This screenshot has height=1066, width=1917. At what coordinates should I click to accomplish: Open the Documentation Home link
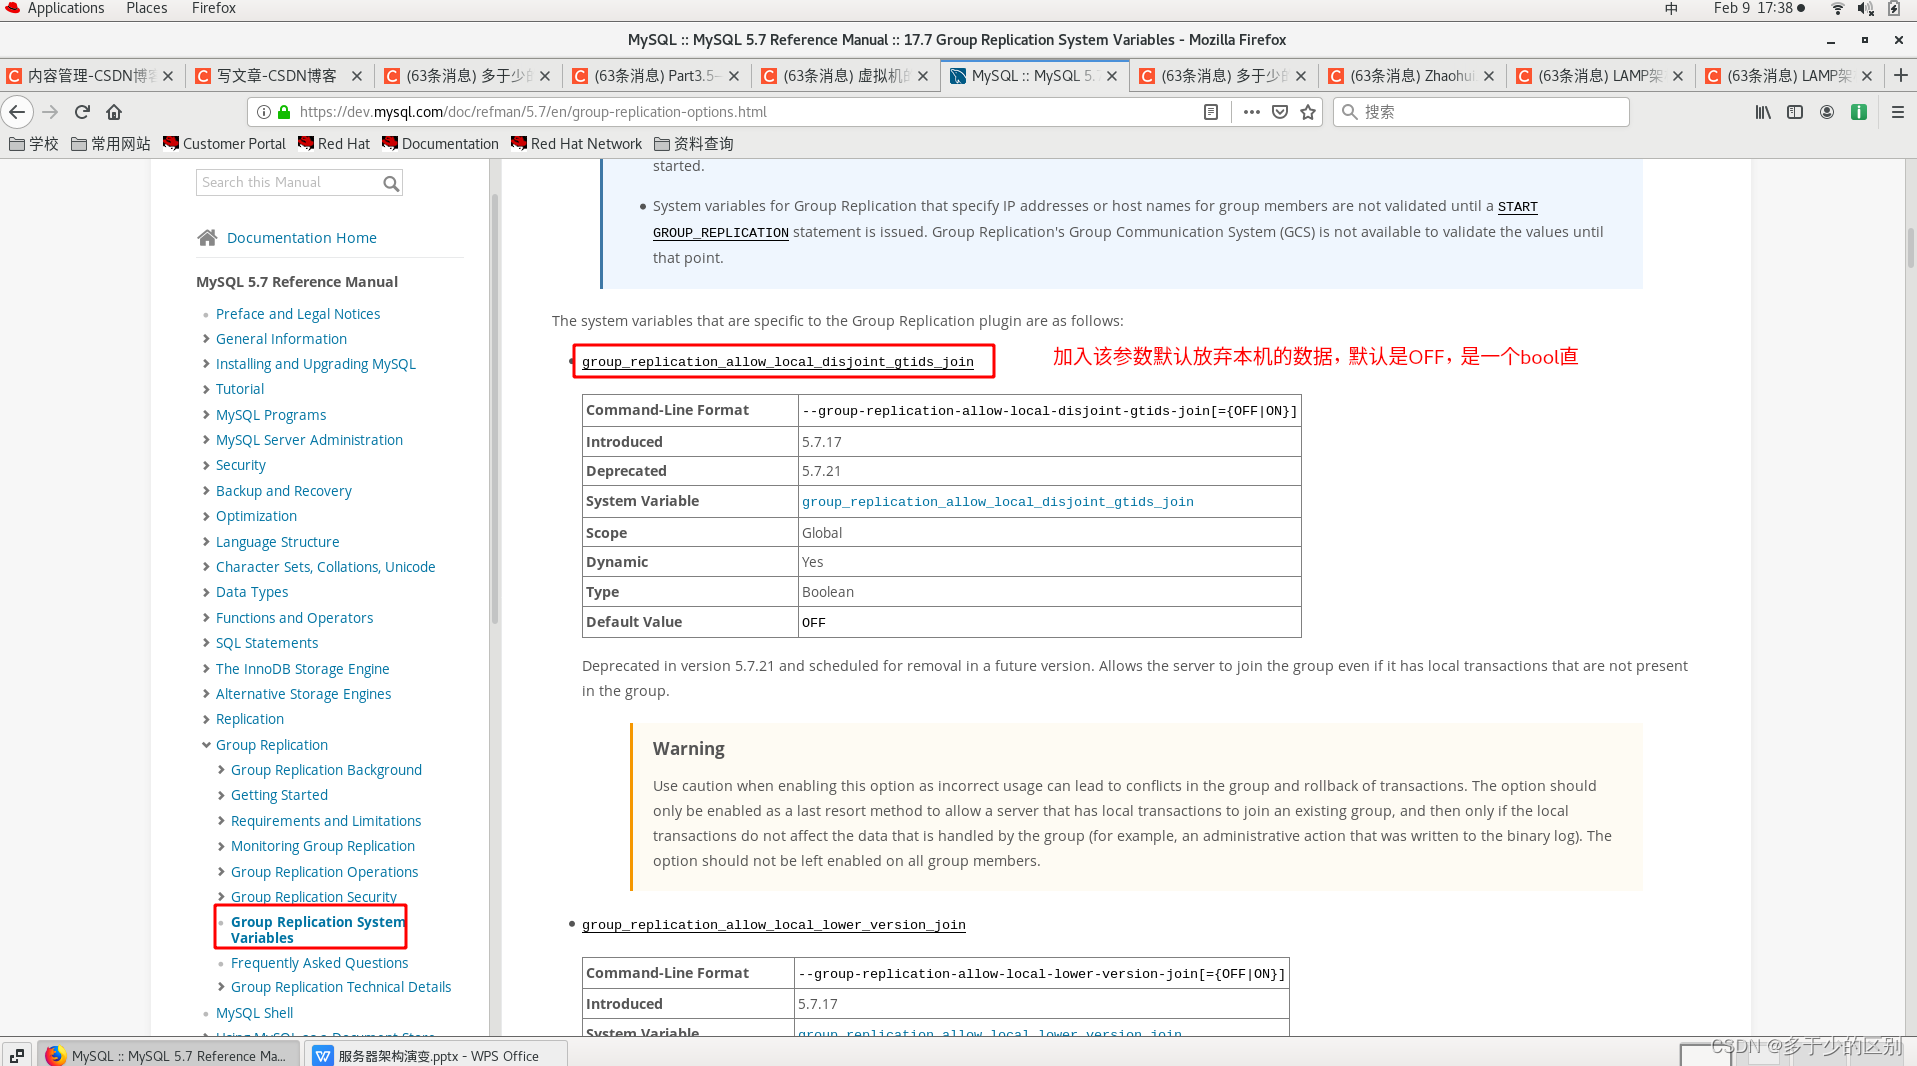[302, 238]
